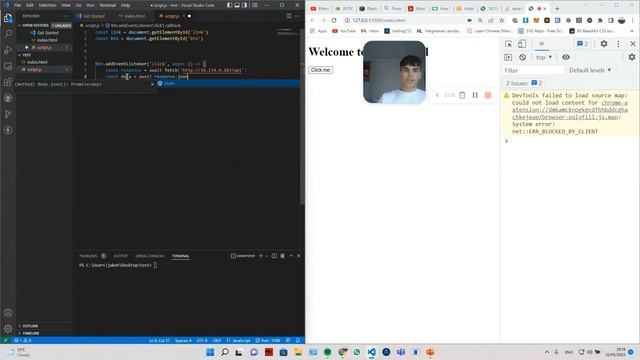Viewport: 640px width, 360px height.
Task: Open Run and Debug view in VS Code
Action: [x=8, y=50]
